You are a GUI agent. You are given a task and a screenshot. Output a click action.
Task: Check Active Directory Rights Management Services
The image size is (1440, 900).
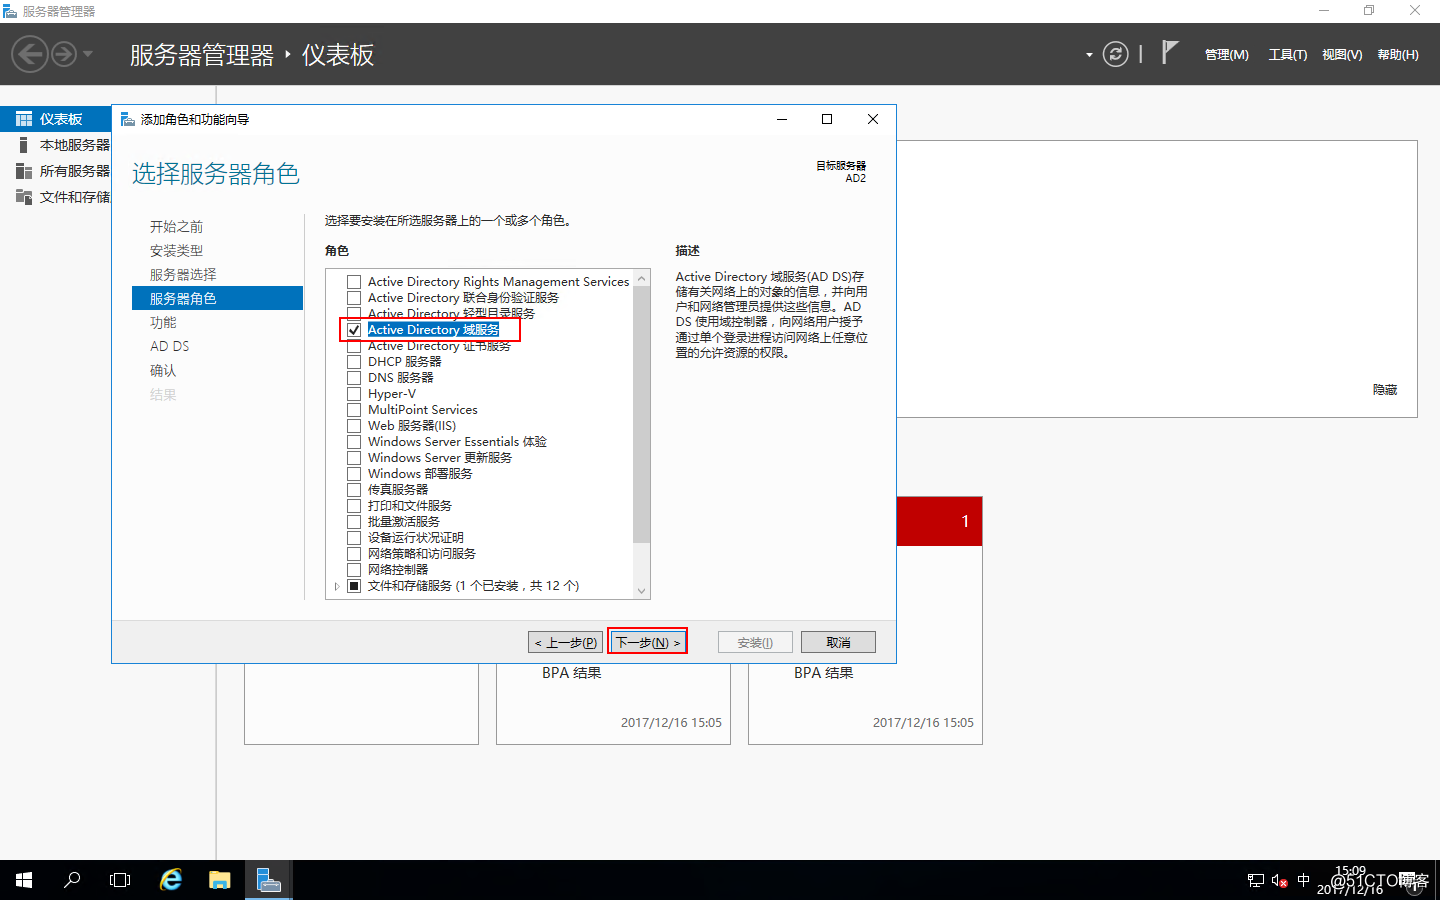click(354, 282)
